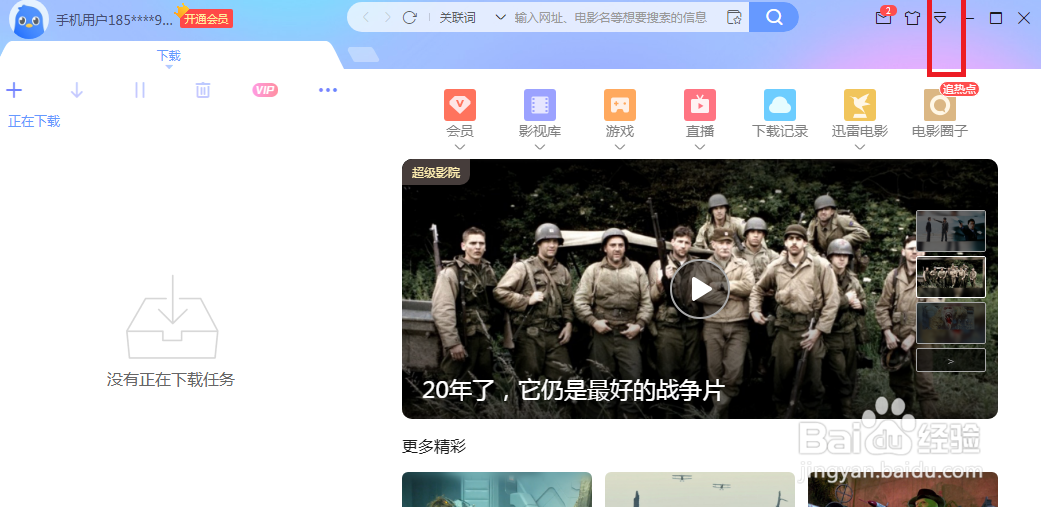Screen dimensions: 1041x507
Task: Click the 迅雷电影 bird icon
Action: [860, 105]
